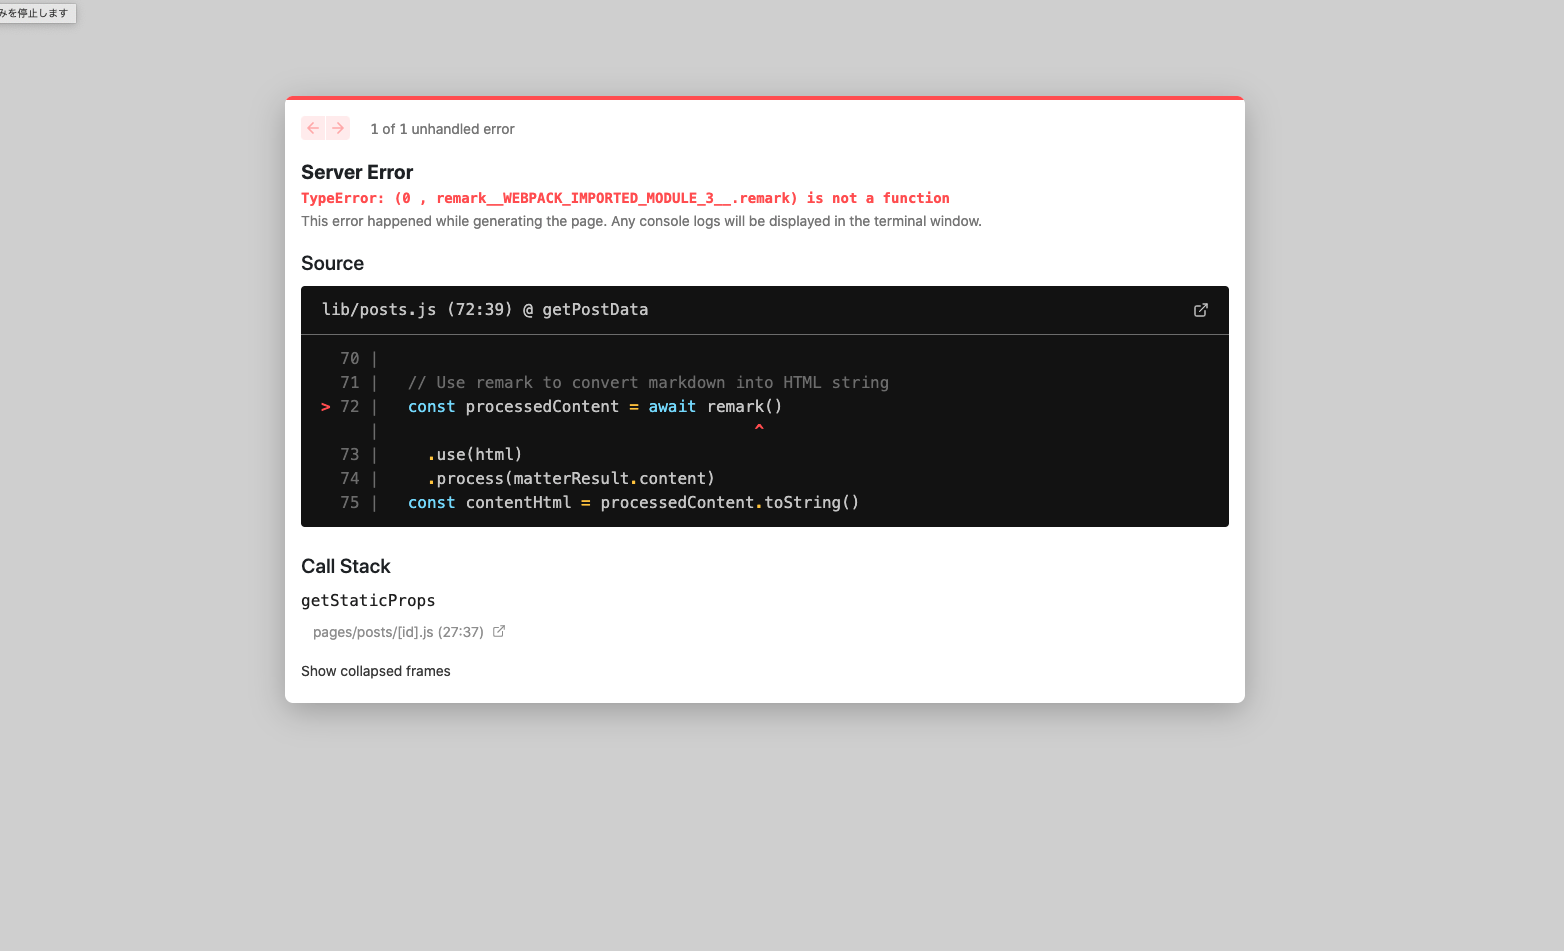Go to the previous error arrow
This screenshot has height=951, width=1564.
pos(313,128)
